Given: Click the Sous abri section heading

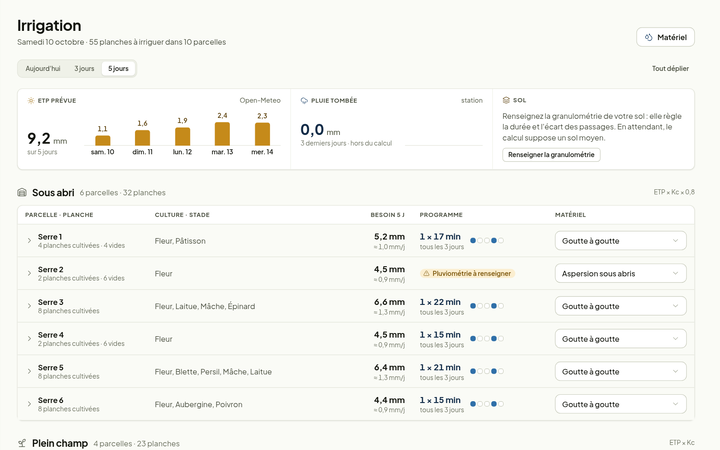Looking at the screenshot, I should (53, 192).
